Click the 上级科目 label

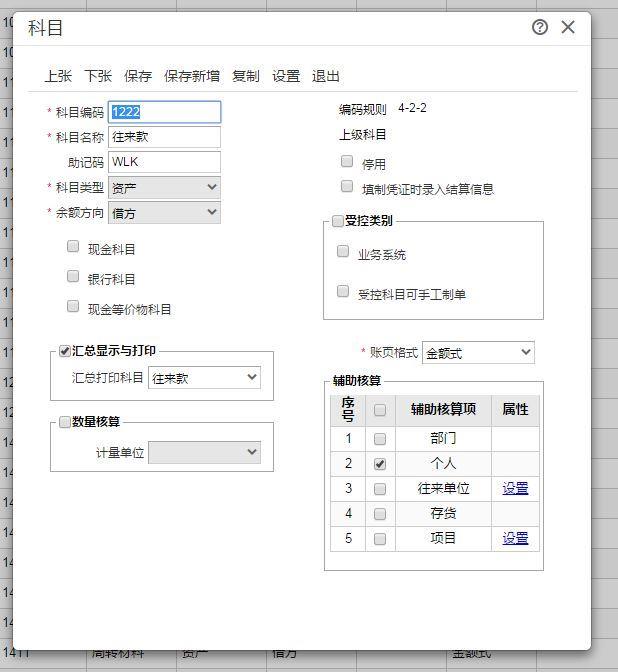coord(363,135)
